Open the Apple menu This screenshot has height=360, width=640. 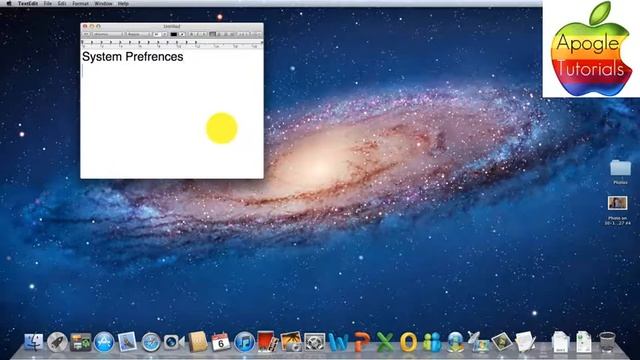pyautogui.click(x=9, y=4)
